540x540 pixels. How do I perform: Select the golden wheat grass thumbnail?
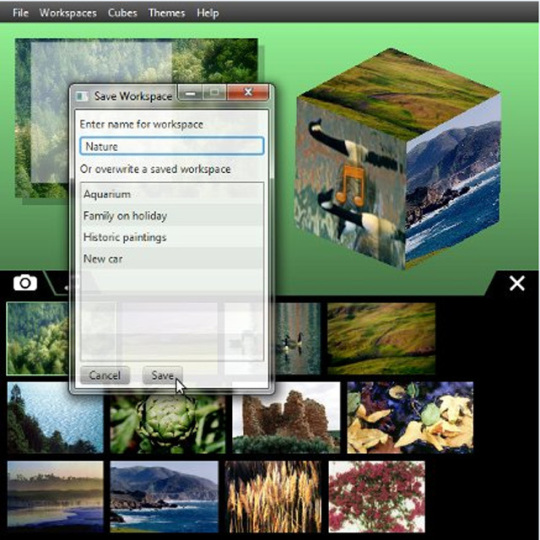[x=273, y=497]
